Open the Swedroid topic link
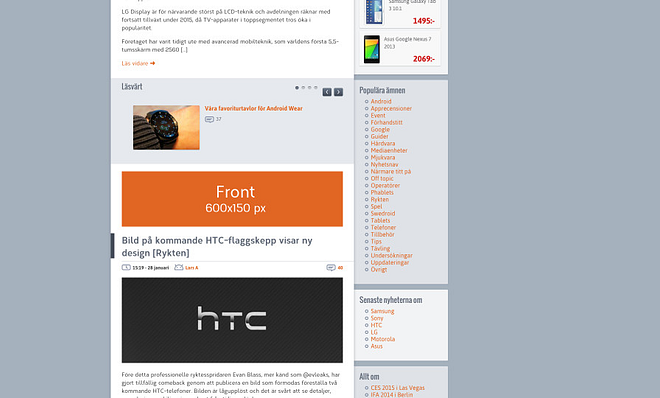This screenshot has height=398, width=660. coord(383,214)
